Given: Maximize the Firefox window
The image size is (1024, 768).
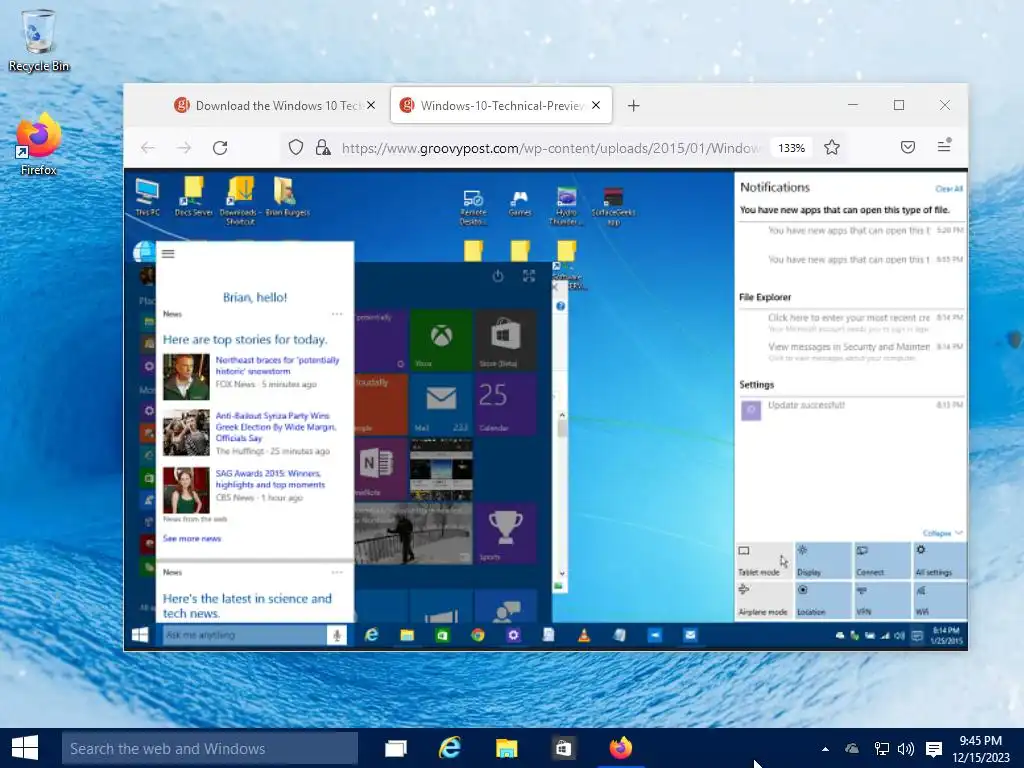Looking at the screenshot, I should click(x=899, y=104).
